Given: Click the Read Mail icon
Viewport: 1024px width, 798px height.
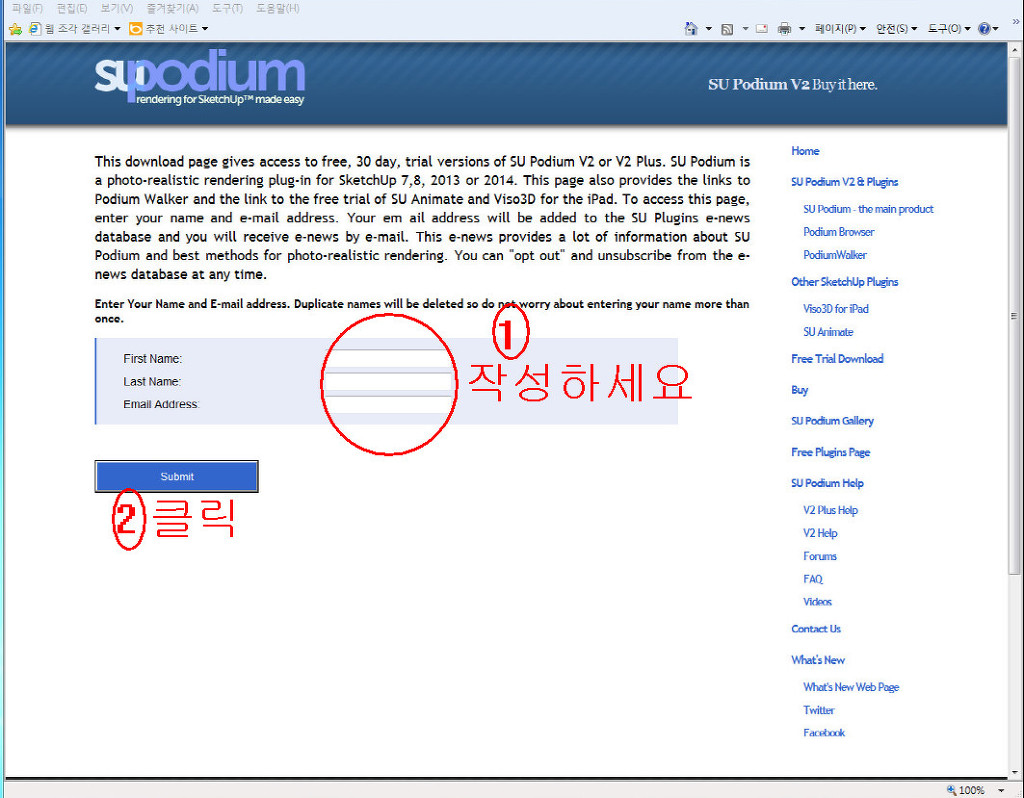Looking at the screenshot, I should point(761,29).
